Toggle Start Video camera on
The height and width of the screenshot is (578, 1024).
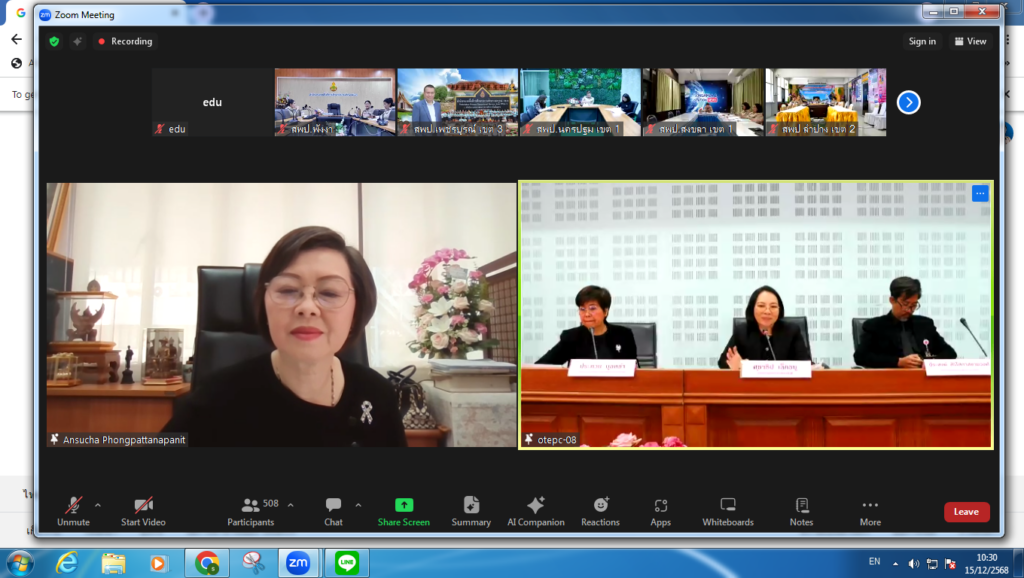click(143, 510)
